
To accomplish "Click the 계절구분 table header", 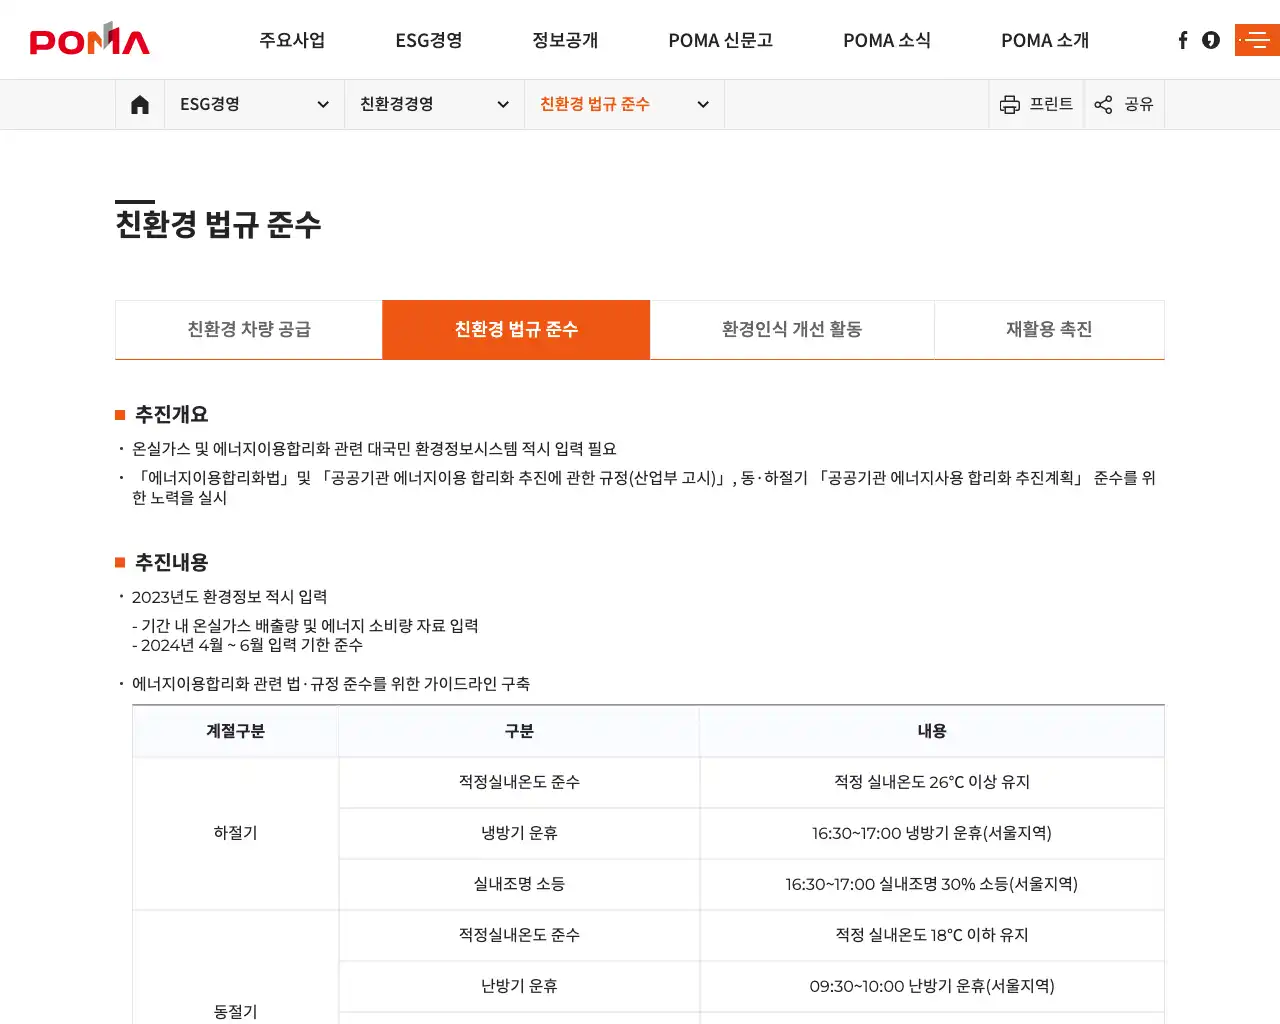I will 235,731.
